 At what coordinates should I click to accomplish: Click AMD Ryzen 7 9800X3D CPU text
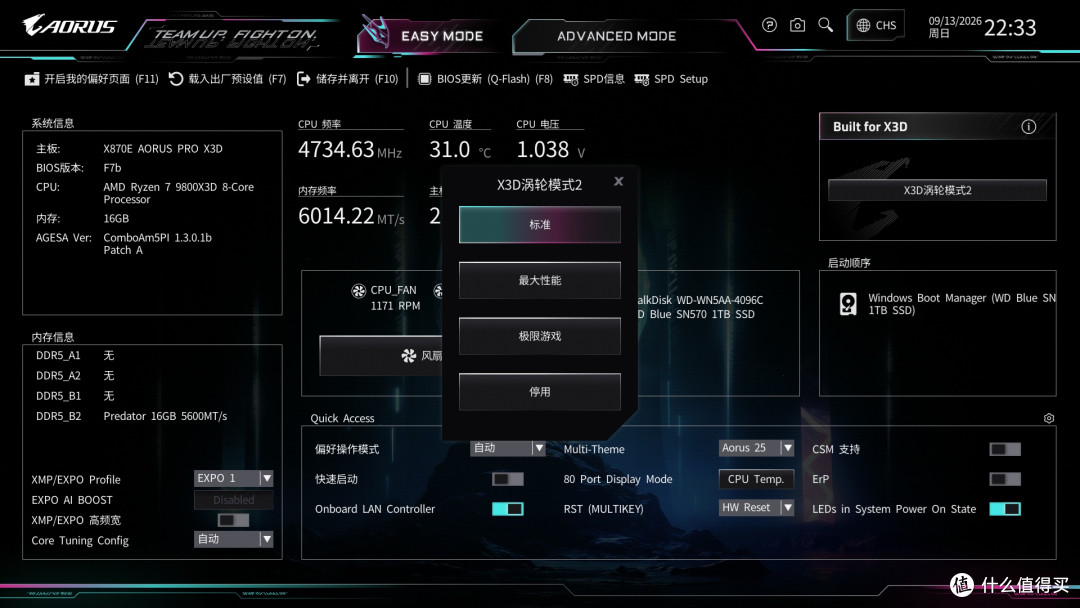coord(178,193)
